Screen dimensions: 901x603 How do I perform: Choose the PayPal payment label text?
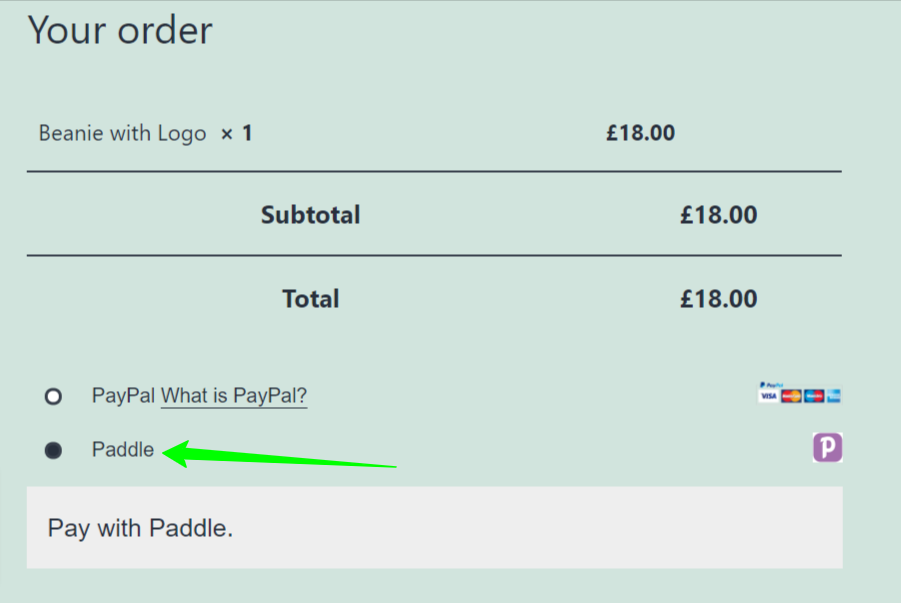tap(123, 395)
